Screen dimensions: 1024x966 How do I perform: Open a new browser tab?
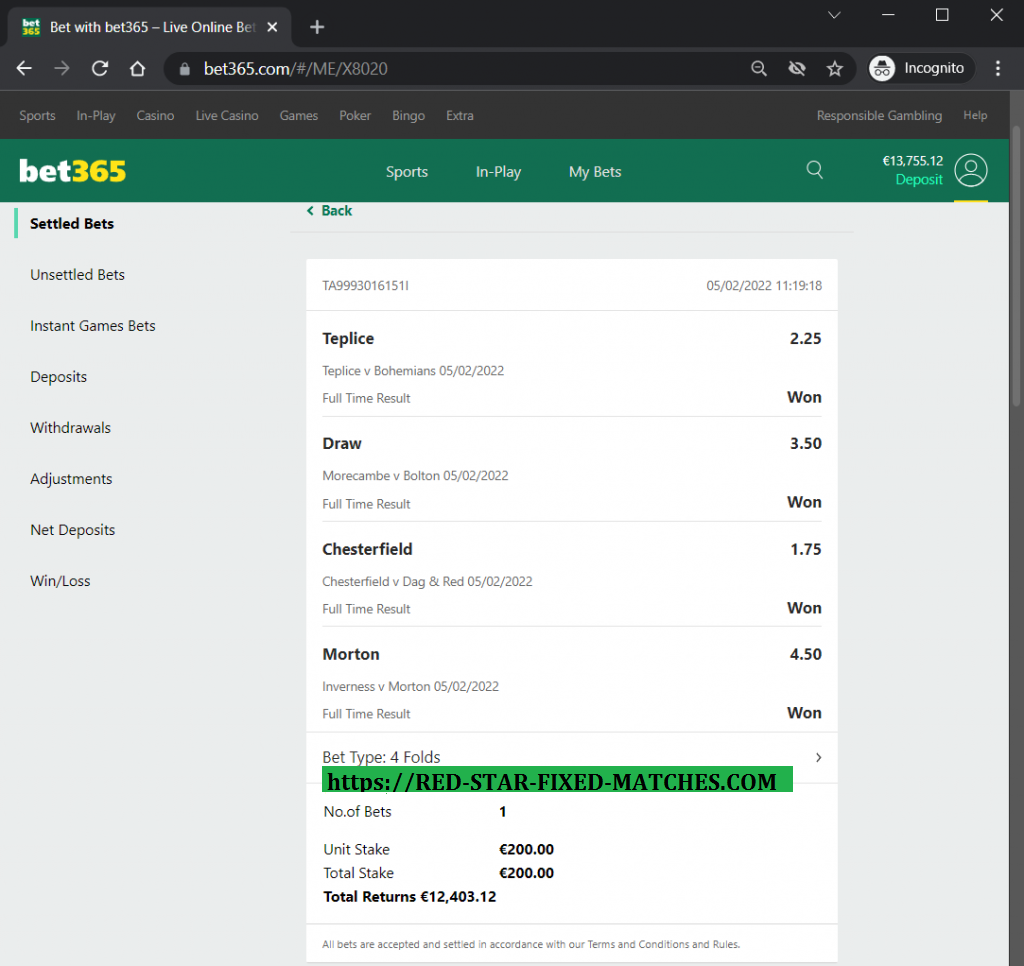point(317,27)
